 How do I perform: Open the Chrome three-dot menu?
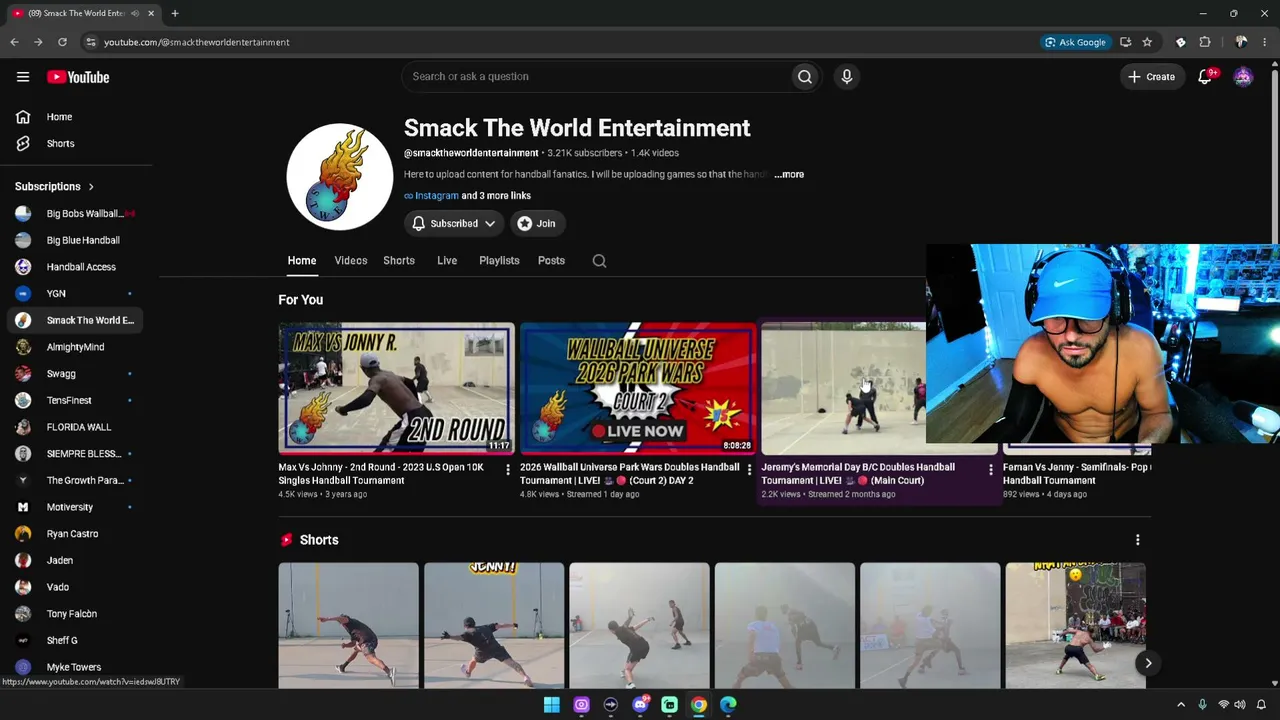tap(1265, 42)
